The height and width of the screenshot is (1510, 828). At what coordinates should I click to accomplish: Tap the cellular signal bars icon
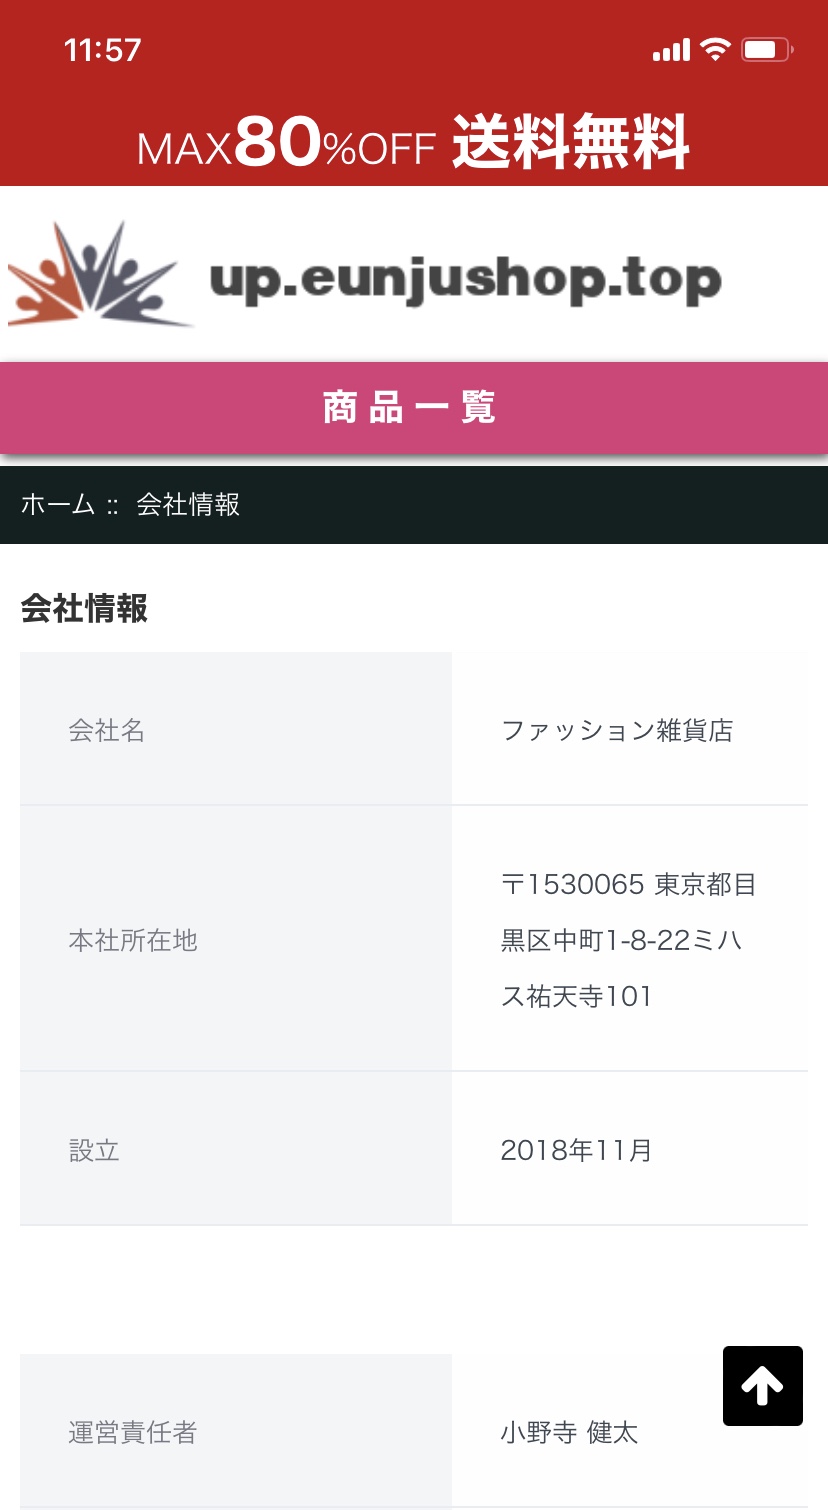(671, 50)
